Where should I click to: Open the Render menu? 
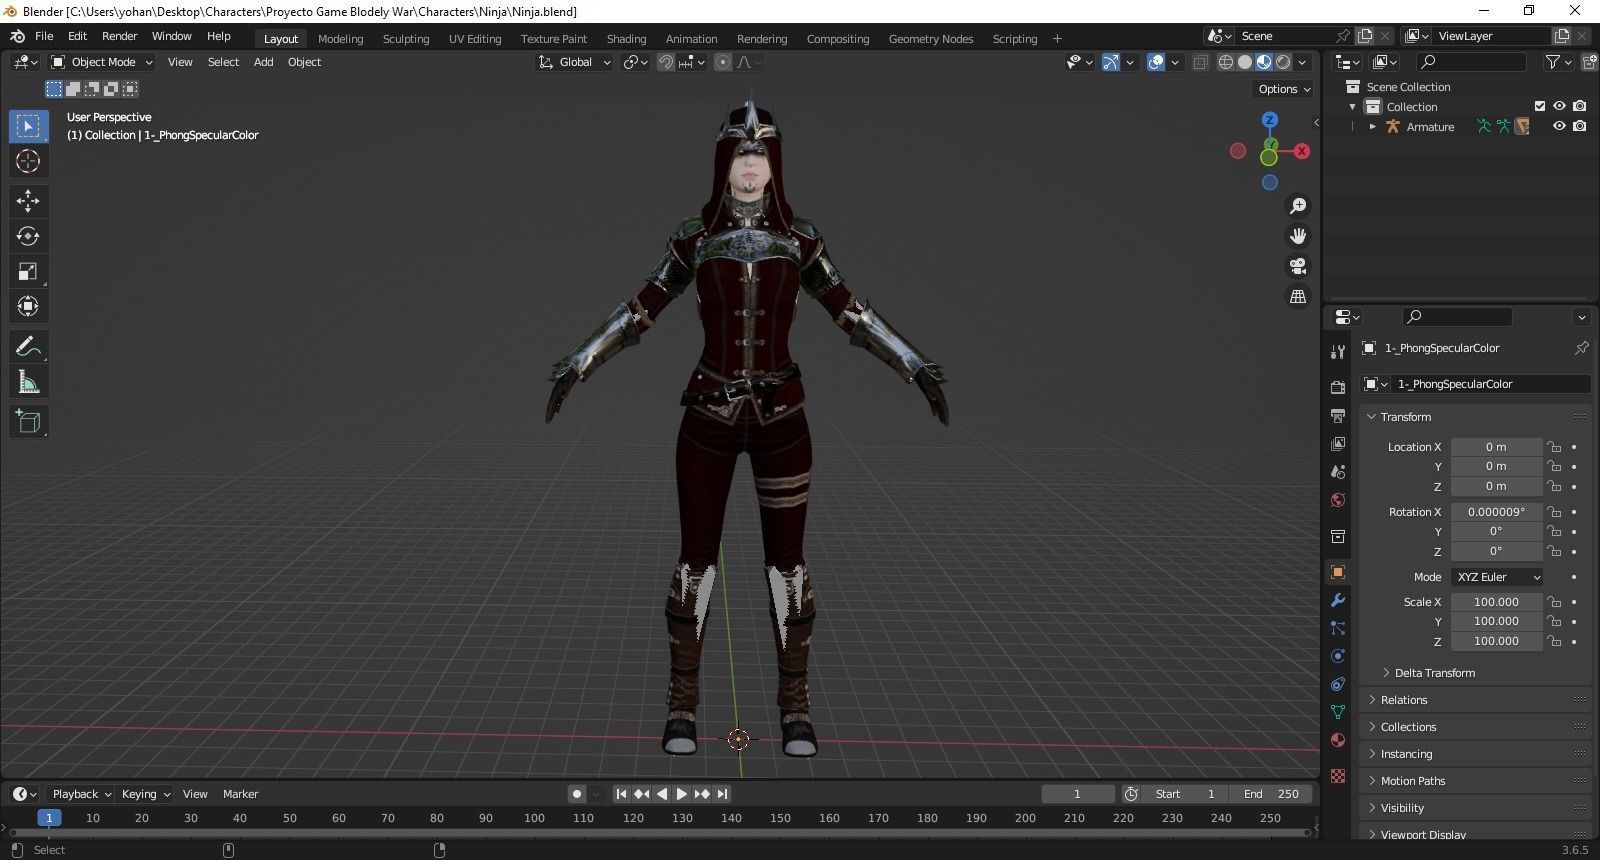(x=119, y=36)
